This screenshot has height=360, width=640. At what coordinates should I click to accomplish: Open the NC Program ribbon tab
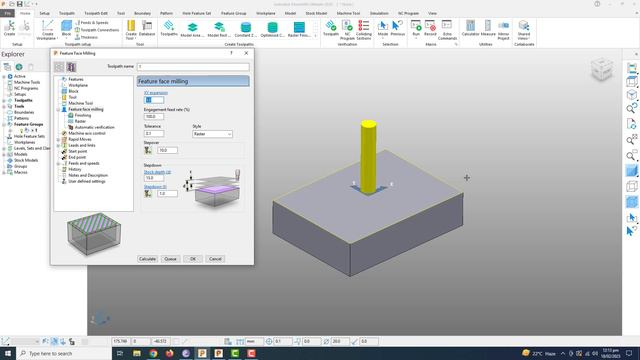(x=409, y=13)
